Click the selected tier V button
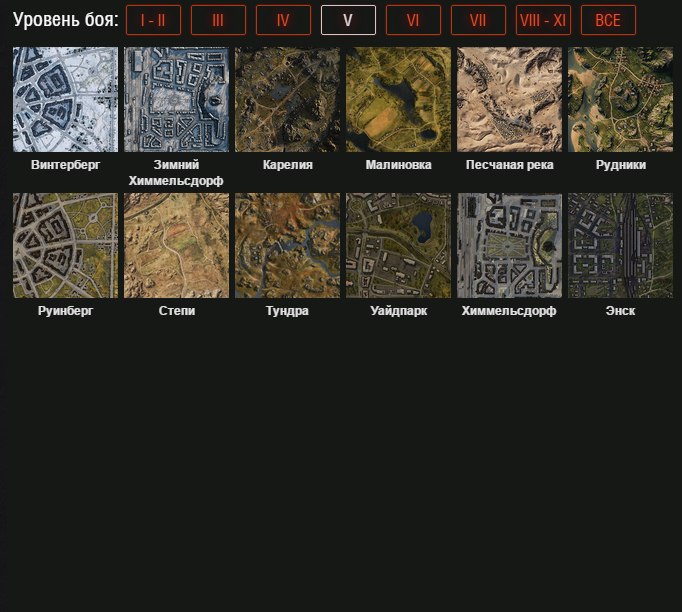Image resolution: width=682 pixels, height=612 pixels. pos(348,20)
